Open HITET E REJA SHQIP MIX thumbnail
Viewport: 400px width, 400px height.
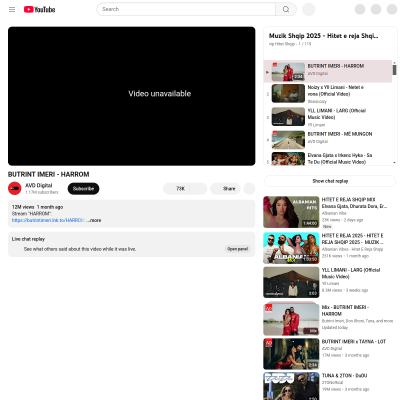coord(291,212)
